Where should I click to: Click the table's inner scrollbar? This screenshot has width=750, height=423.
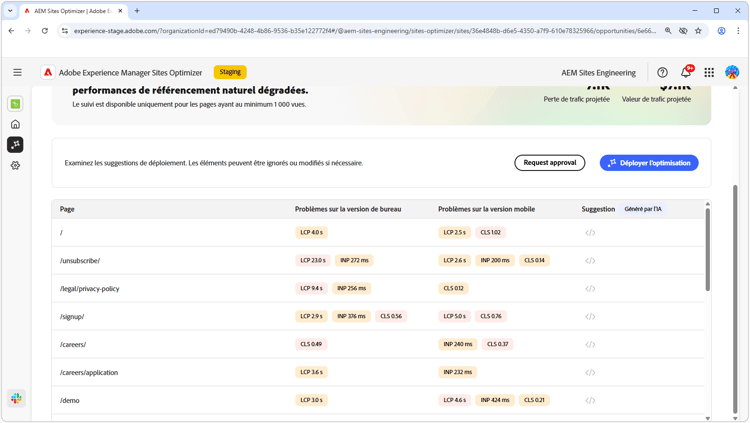pos(707,249)
